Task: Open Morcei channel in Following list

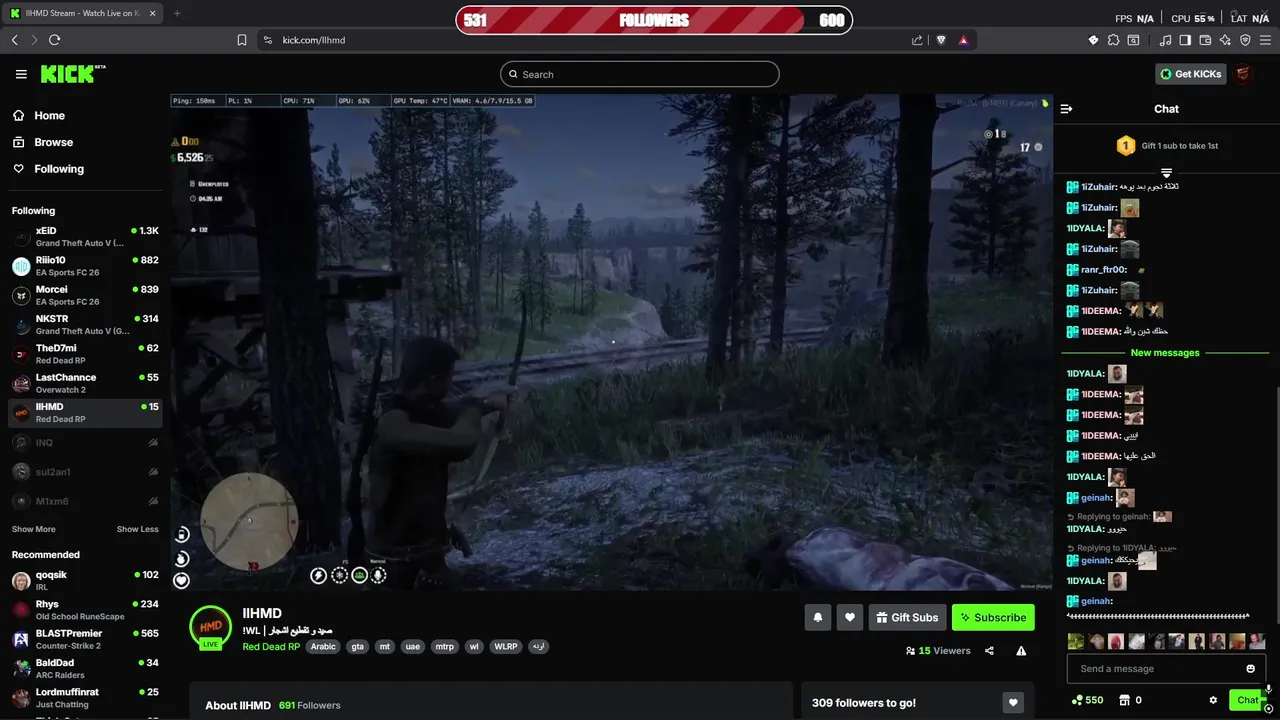Action: (x=85, y=295)
